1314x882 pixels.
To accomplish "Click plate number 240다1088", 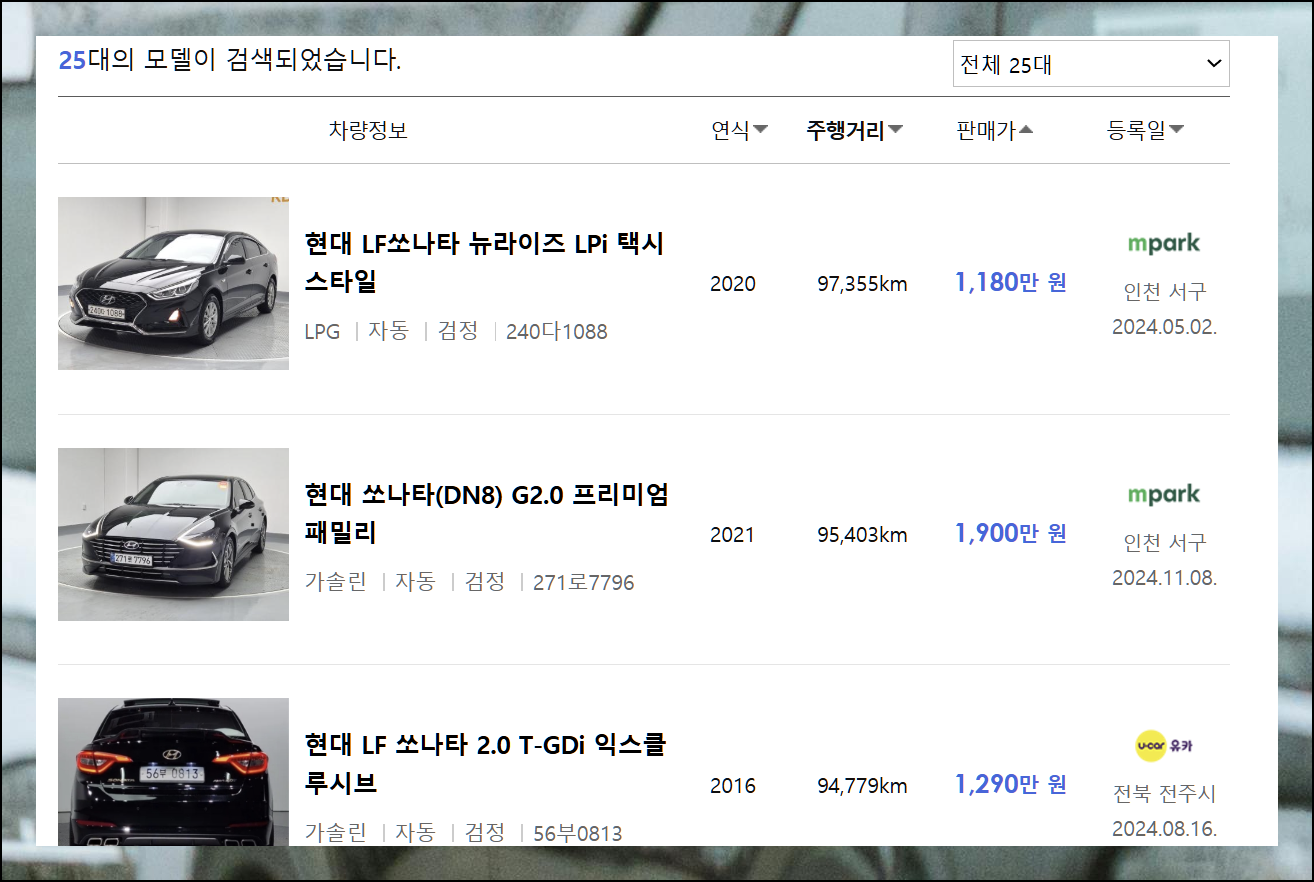I will (557, 332).
